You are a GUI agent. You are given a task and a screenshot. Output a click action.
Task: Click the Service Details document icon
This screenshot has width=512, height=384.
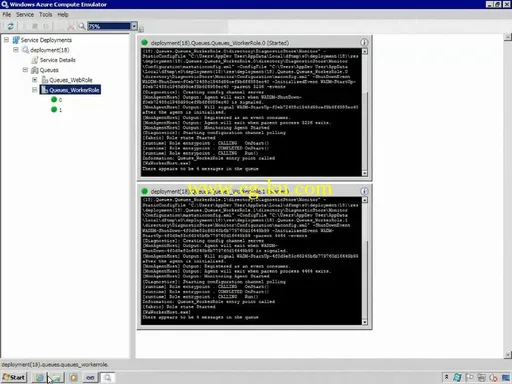click(35, 60)
